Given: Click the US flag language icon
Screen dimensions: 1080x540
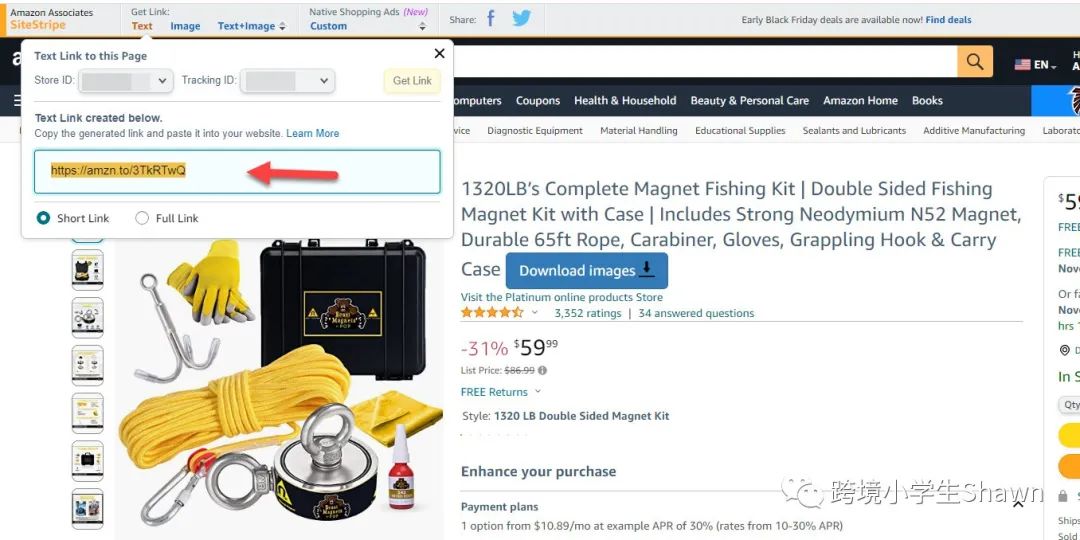Looking at the screenshot, I should click(x=1022, y=64).
